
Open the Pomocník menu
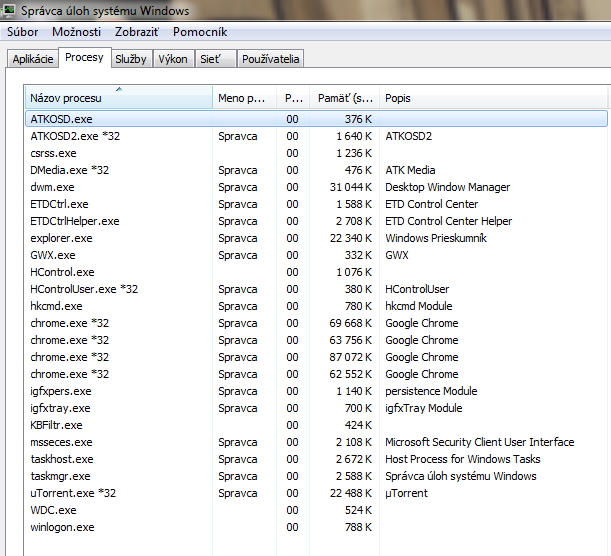pyautogui.click(x=198, y=32)
